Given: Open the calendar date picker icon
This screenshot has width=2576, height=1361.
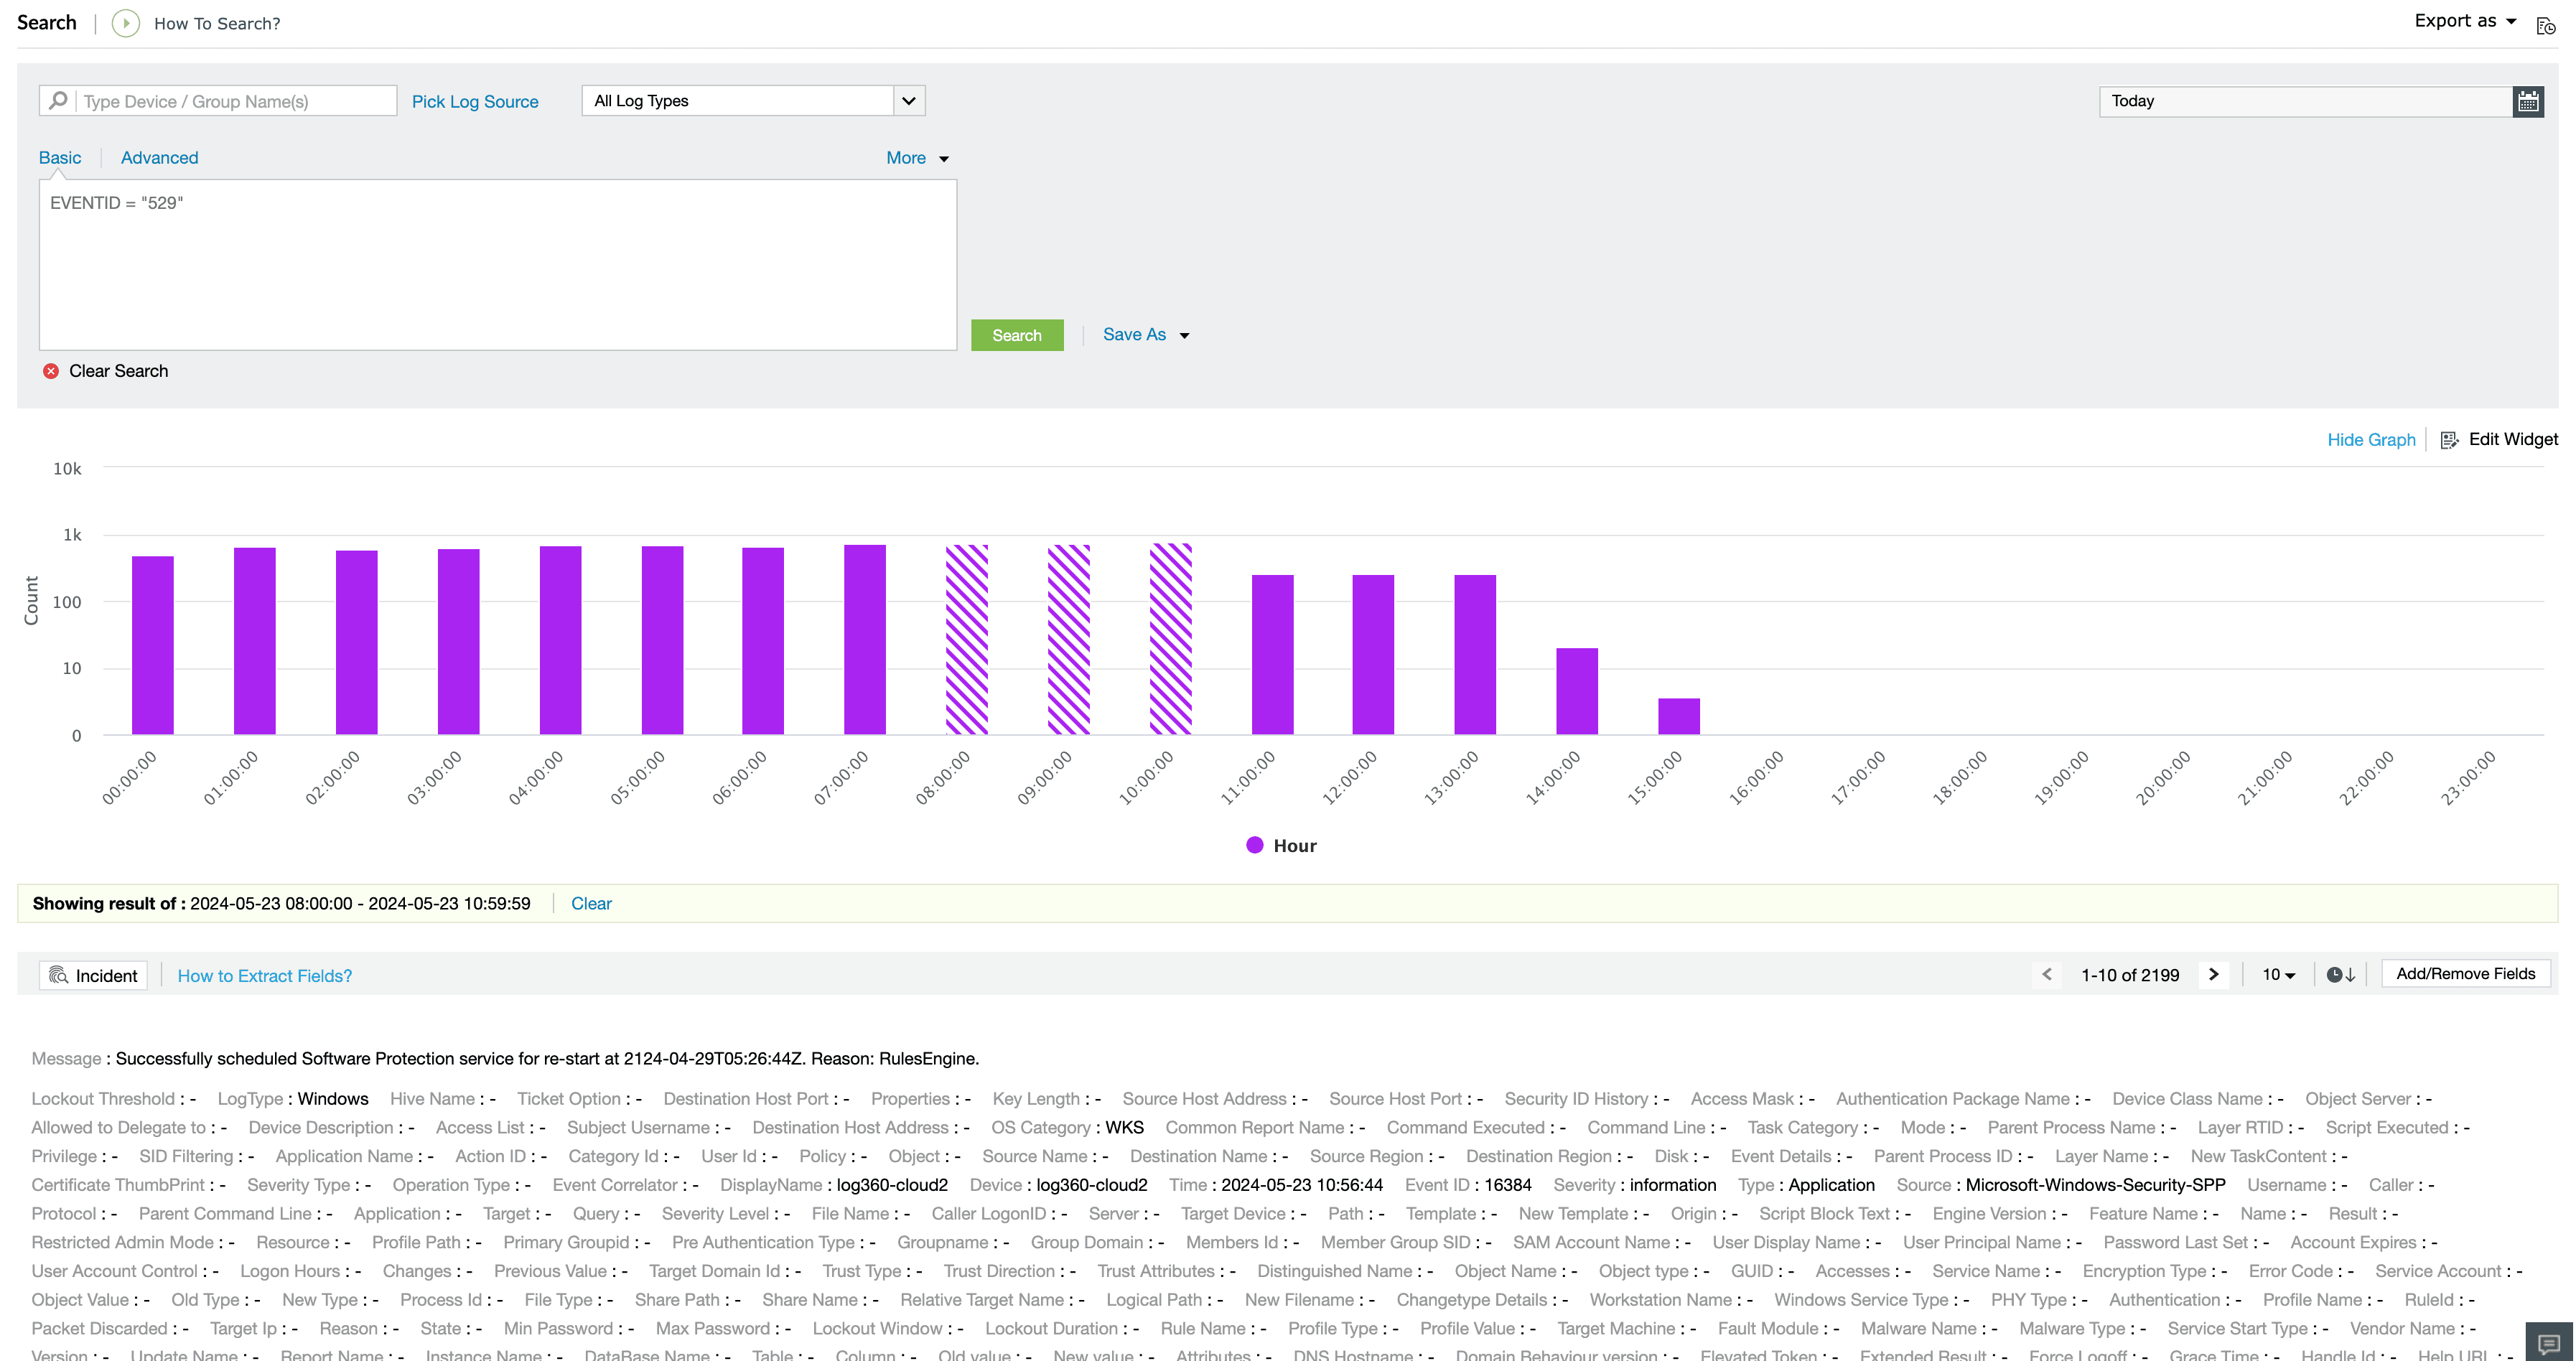Looking at the screenshot, I should (2529, 100).
